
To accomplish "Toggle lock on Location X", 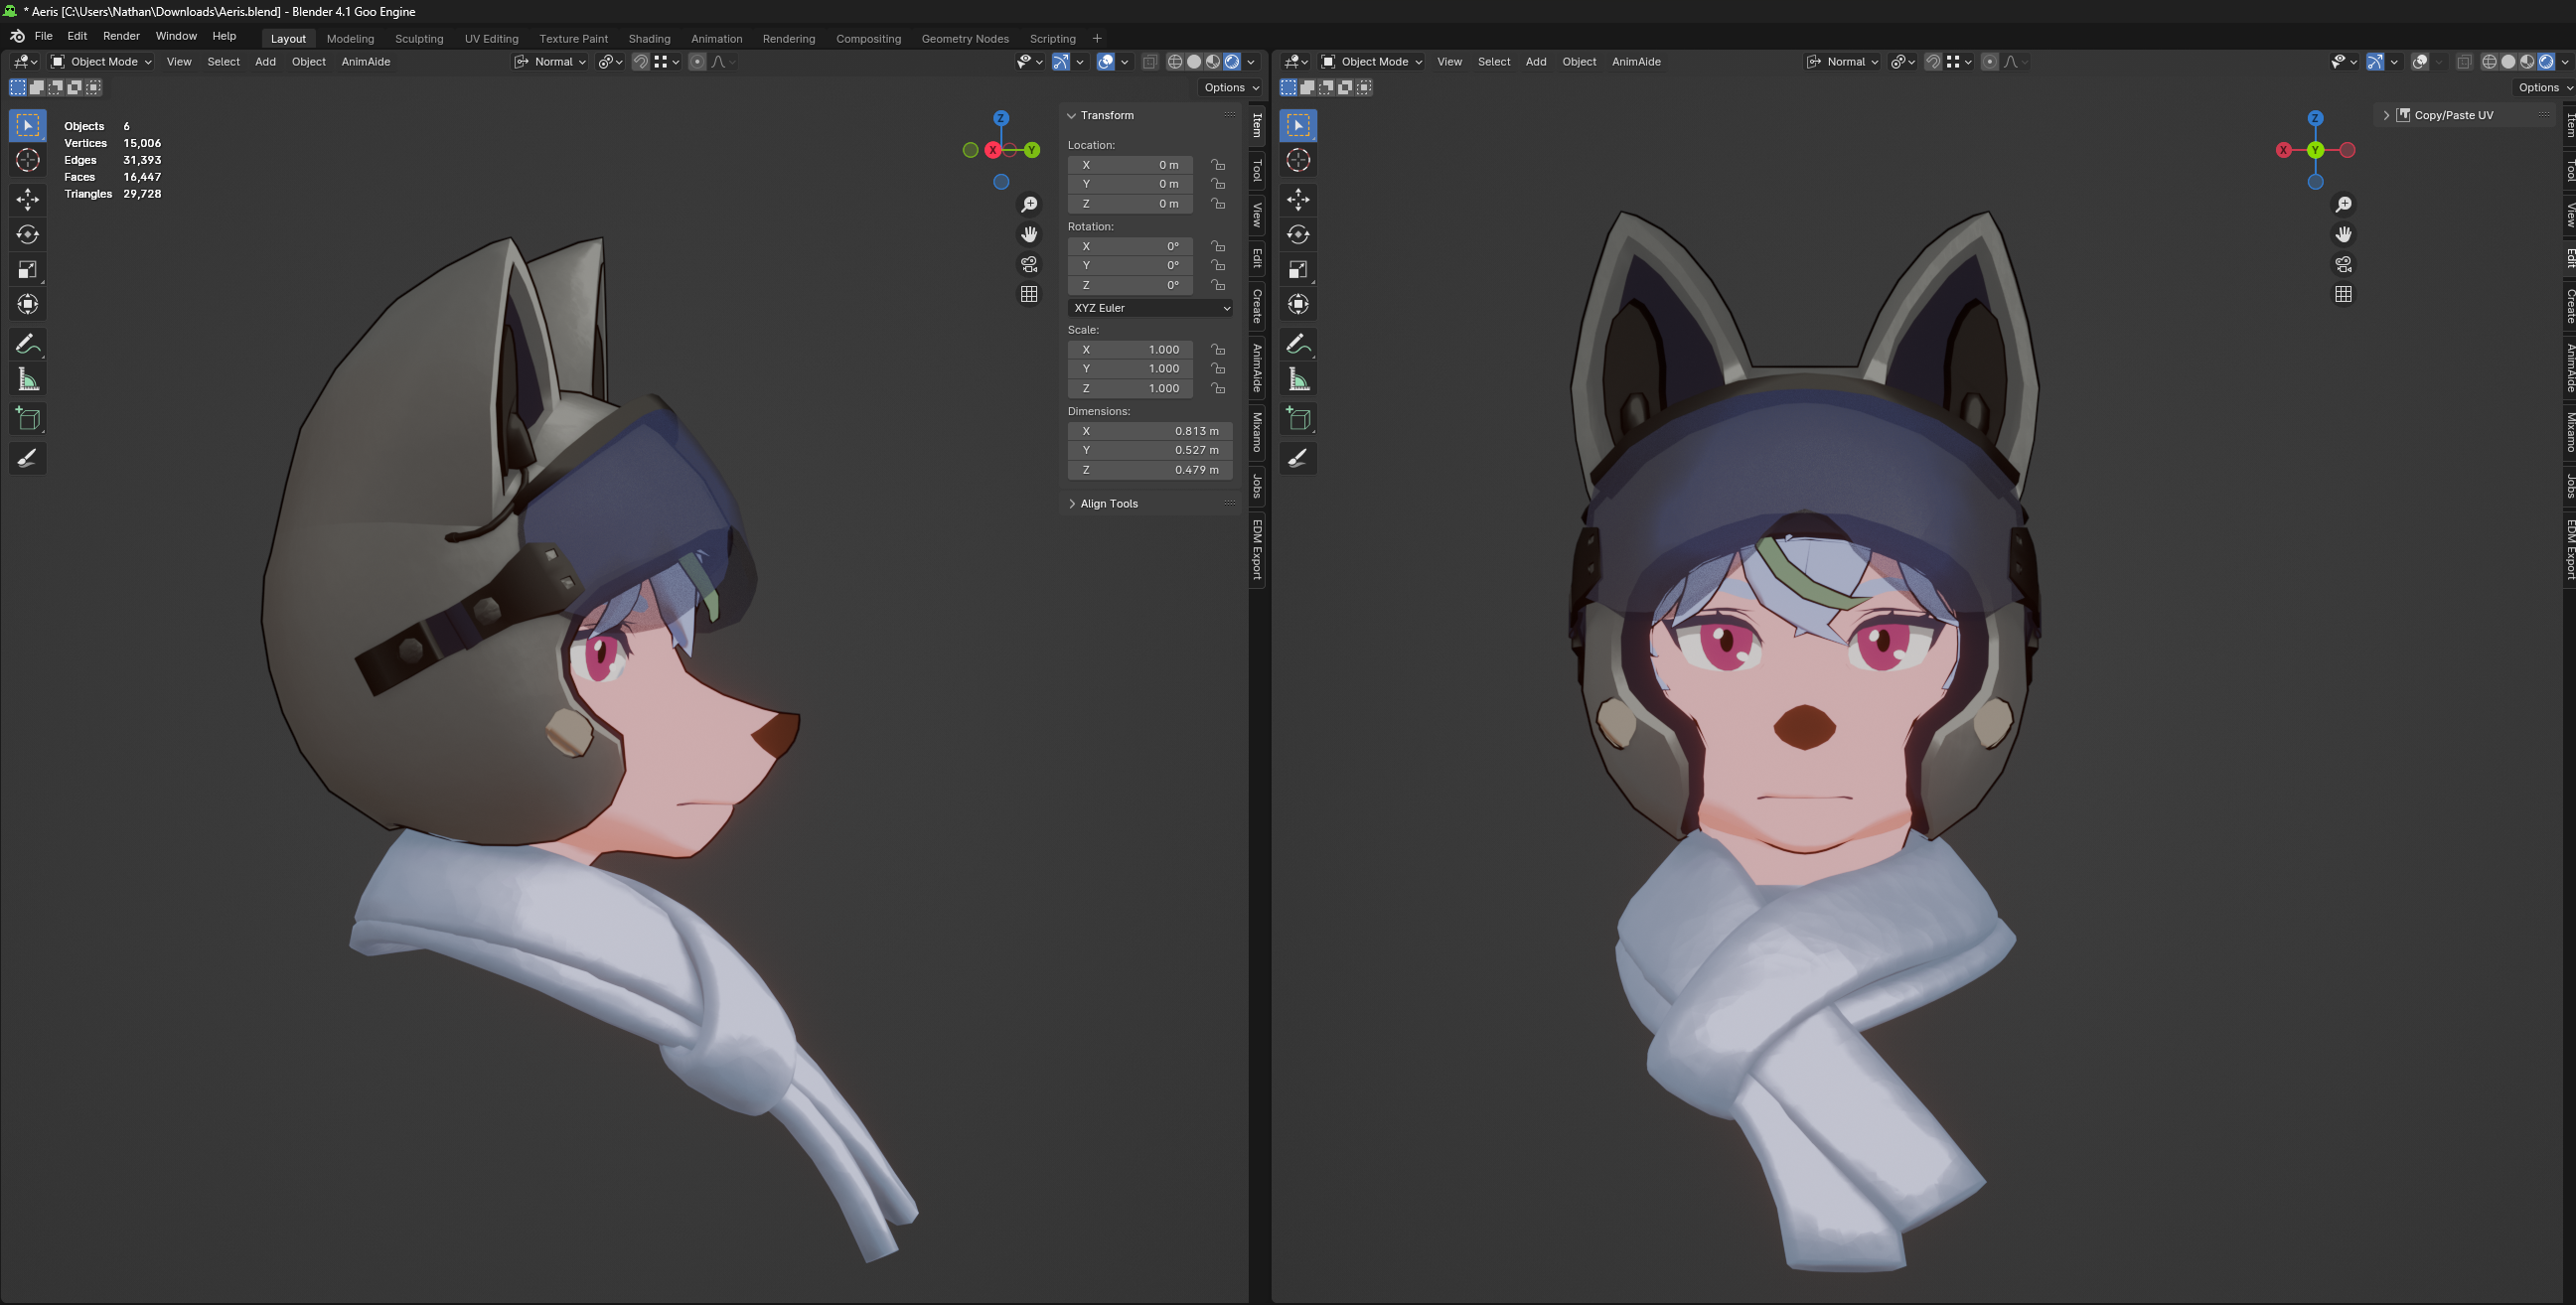I will pos(1218,165).
